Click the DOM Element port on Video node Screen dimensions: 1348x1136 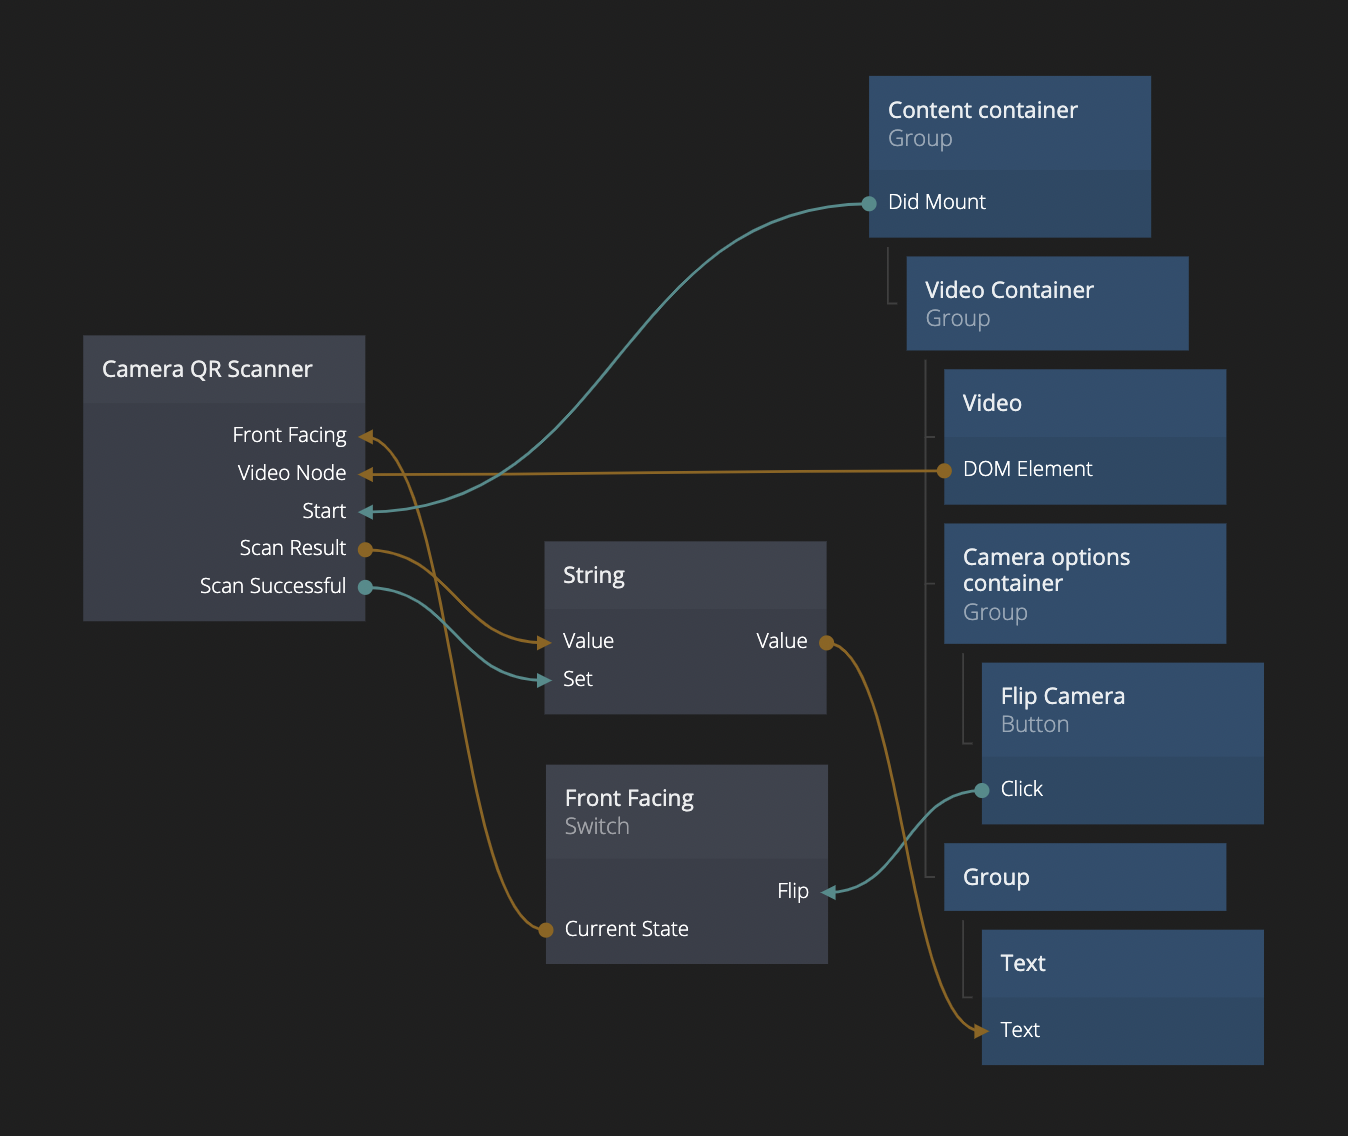(x=944, y=470)
